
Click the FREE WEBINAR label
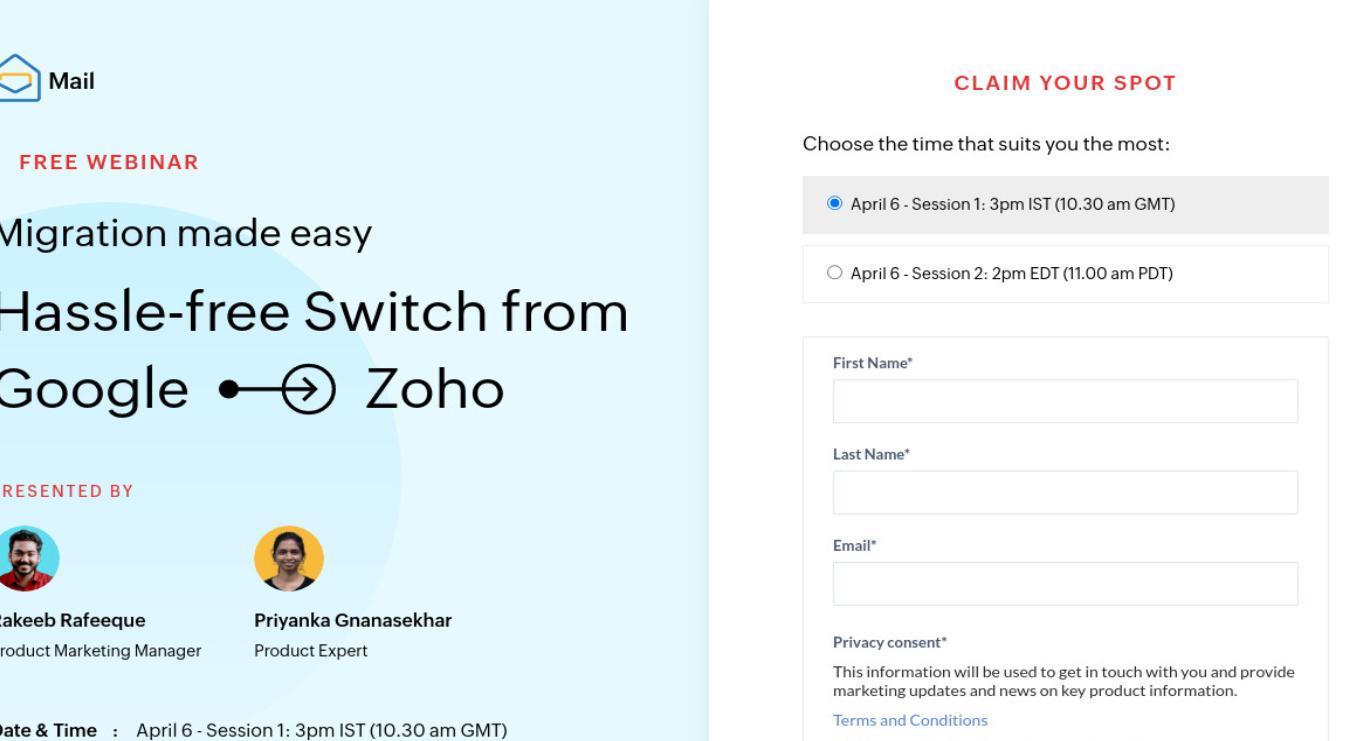(x=109, y=162)
